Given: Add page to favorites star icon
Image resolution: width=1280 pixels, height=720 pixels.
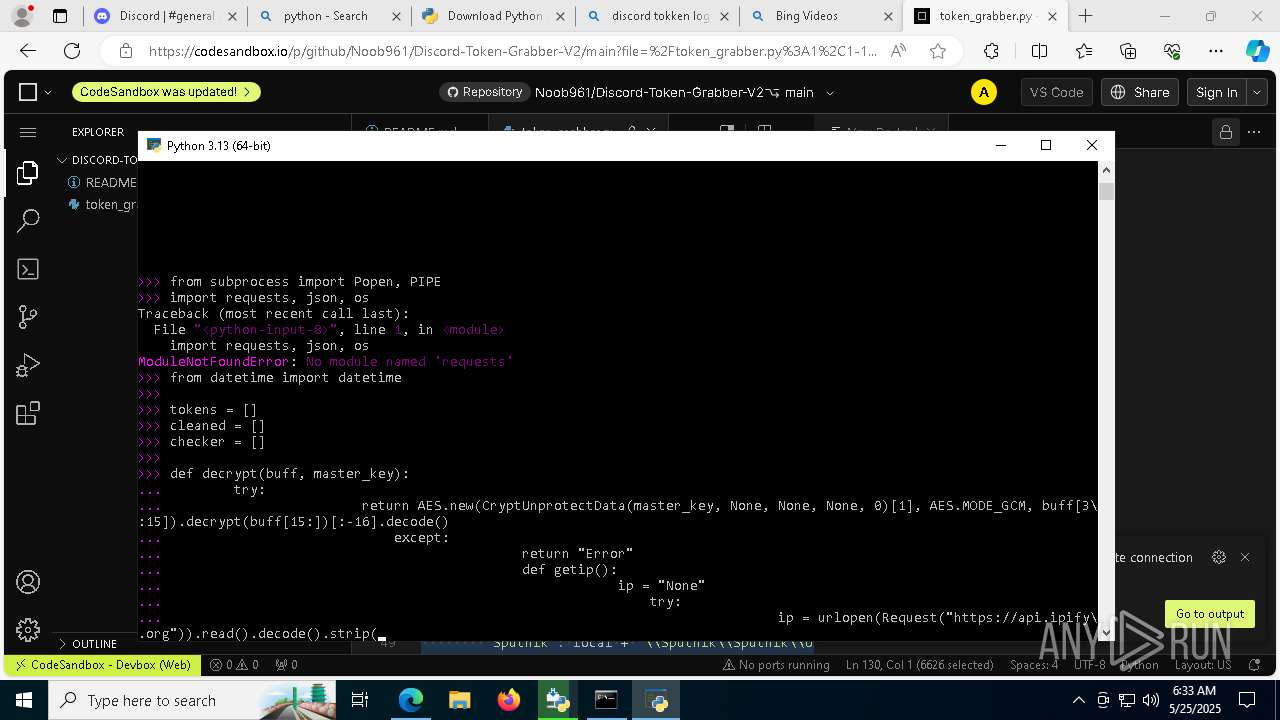Looking at the screenshot, I should pos(937,51).
